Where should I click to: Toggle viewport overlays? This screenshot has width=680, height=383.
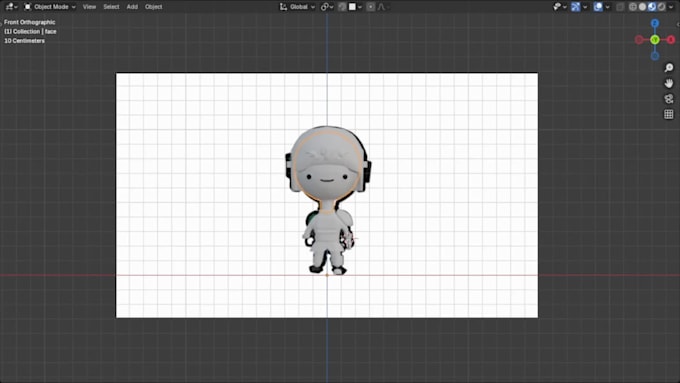point(598,7)
